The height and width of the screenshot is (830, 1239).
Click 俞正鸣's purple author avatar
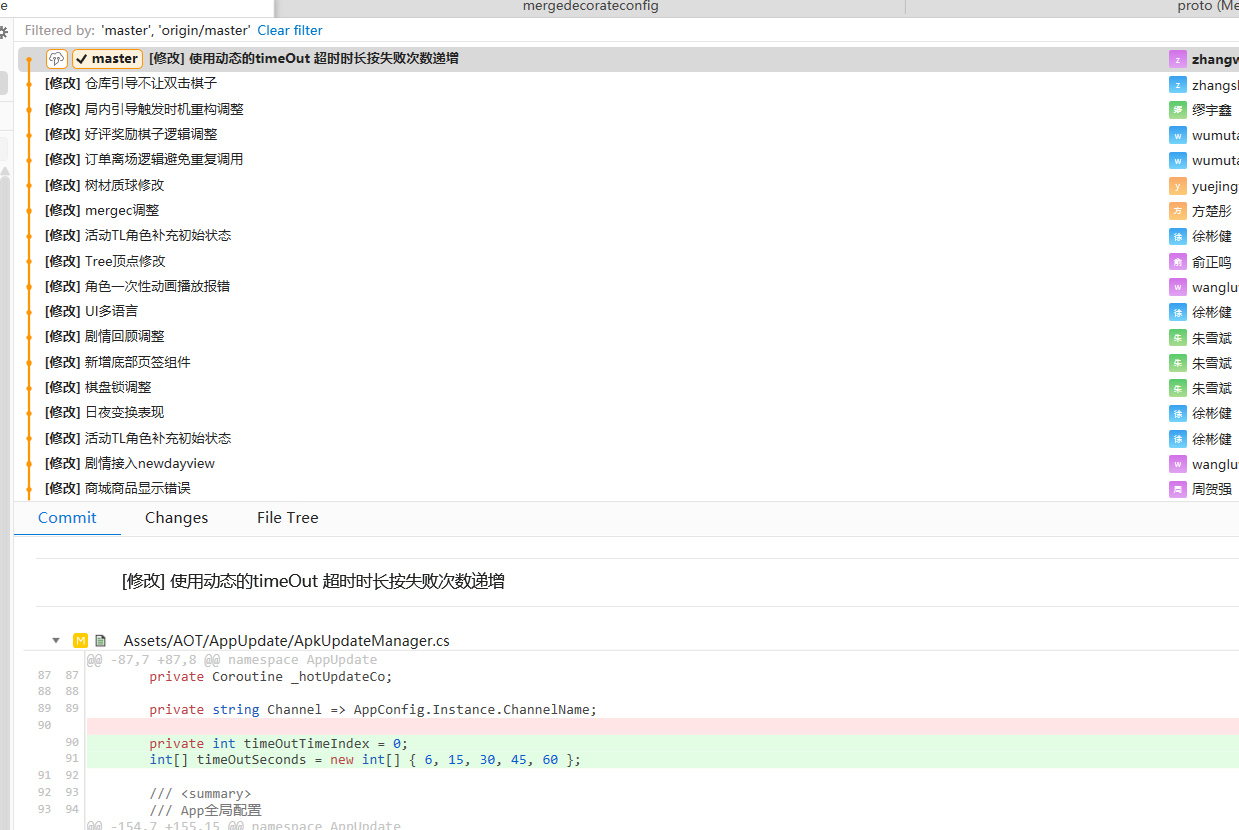1178,262
